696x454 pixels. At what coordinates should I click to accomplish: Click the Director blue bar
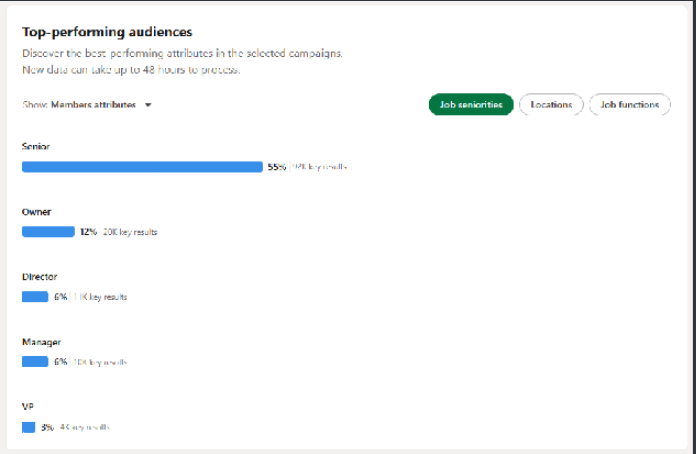click(35, 297)
